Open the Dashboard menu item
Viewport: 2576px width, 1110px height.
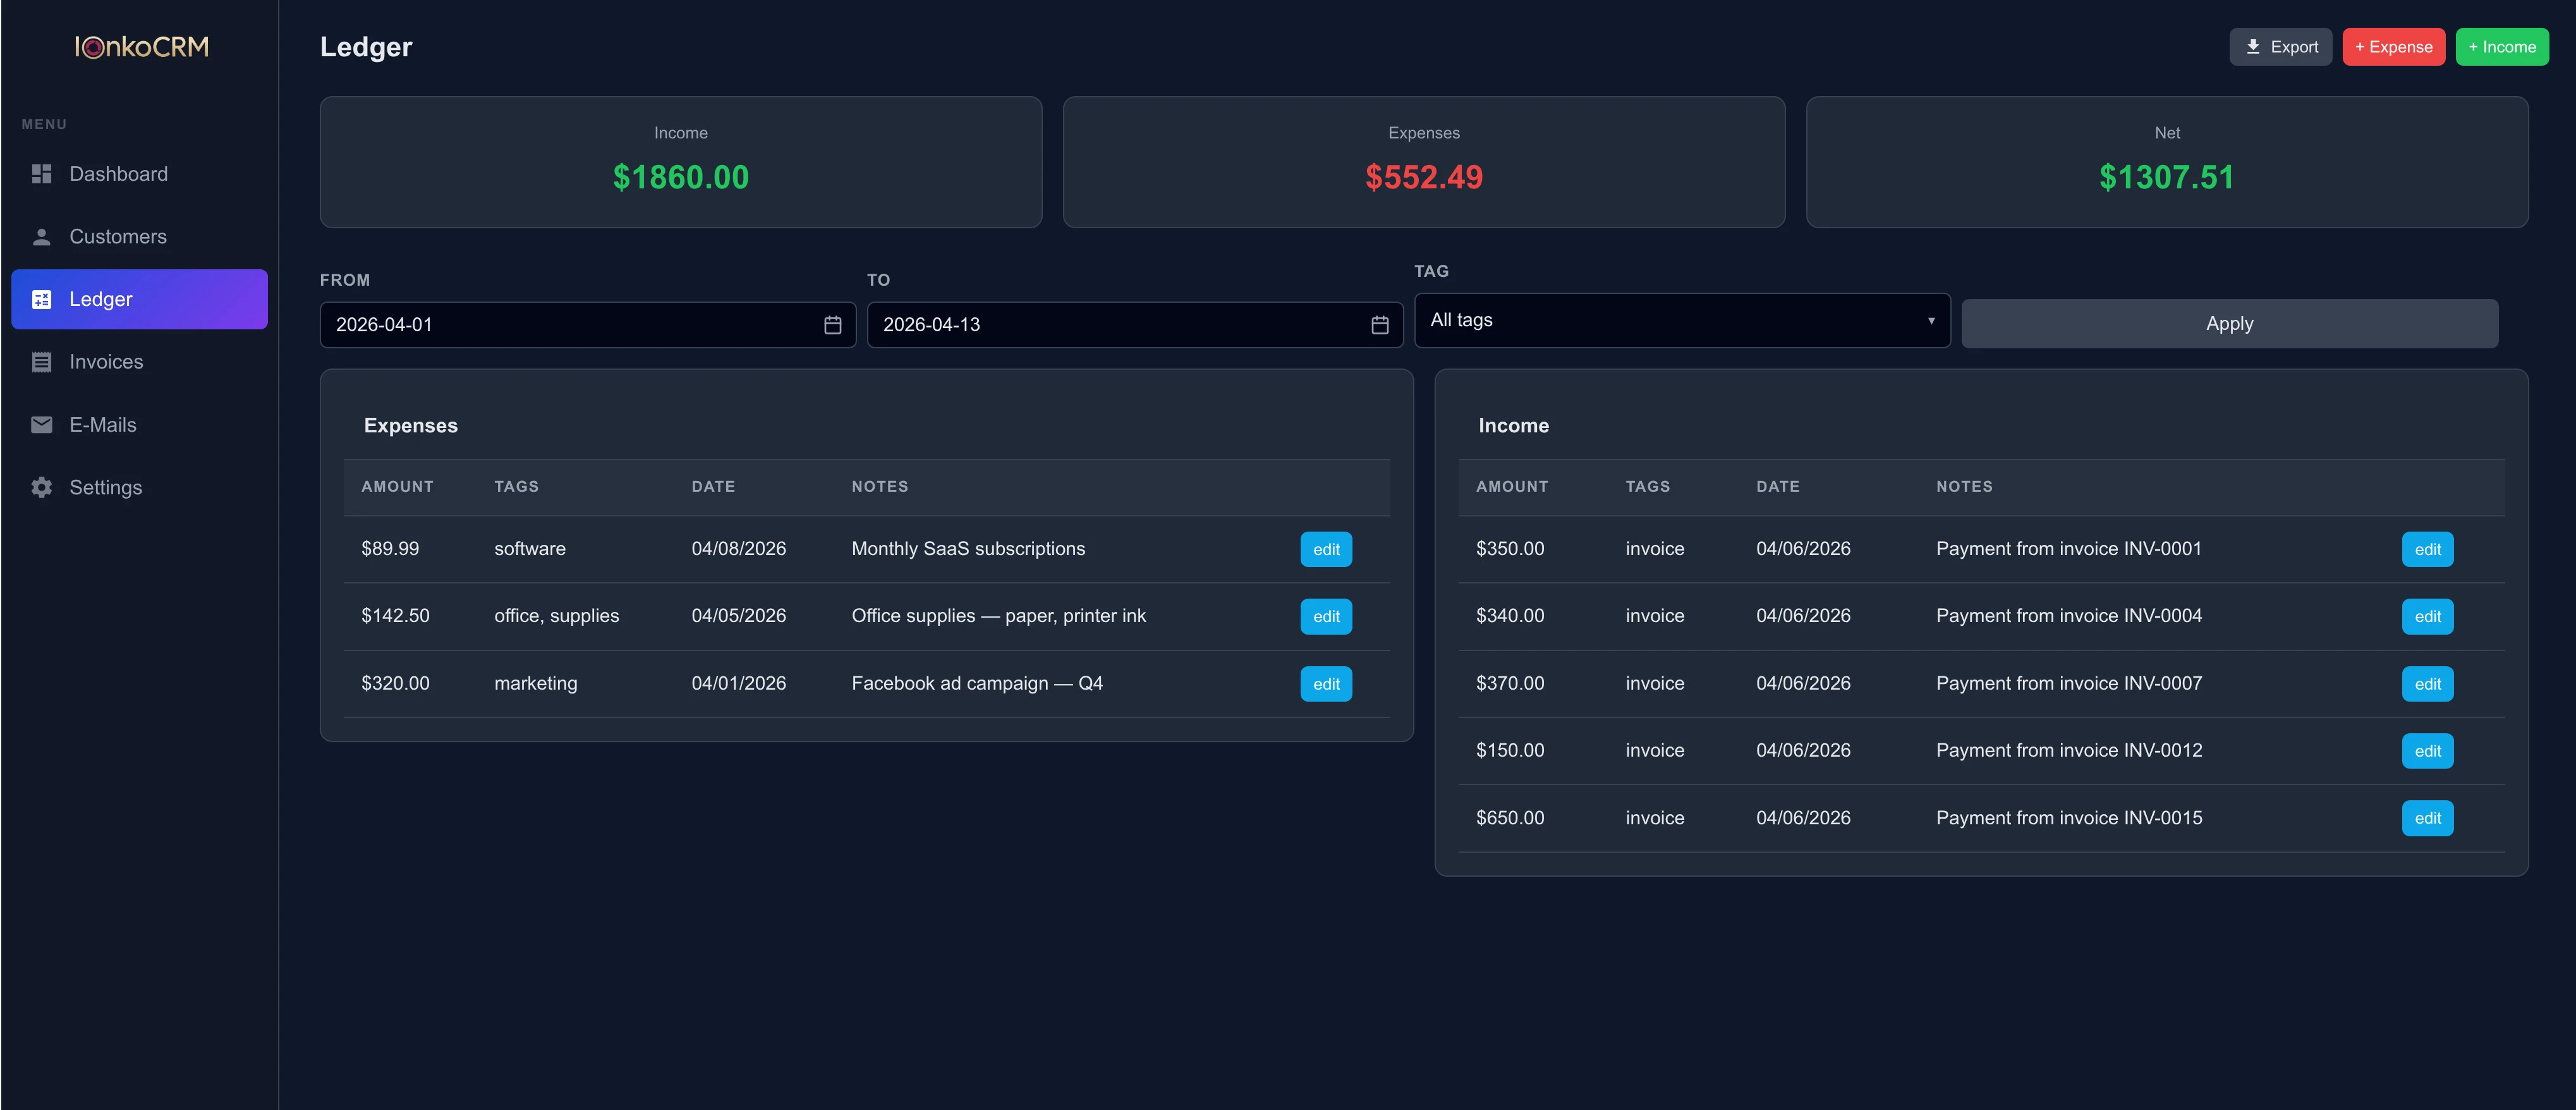(x=139, y=174)
